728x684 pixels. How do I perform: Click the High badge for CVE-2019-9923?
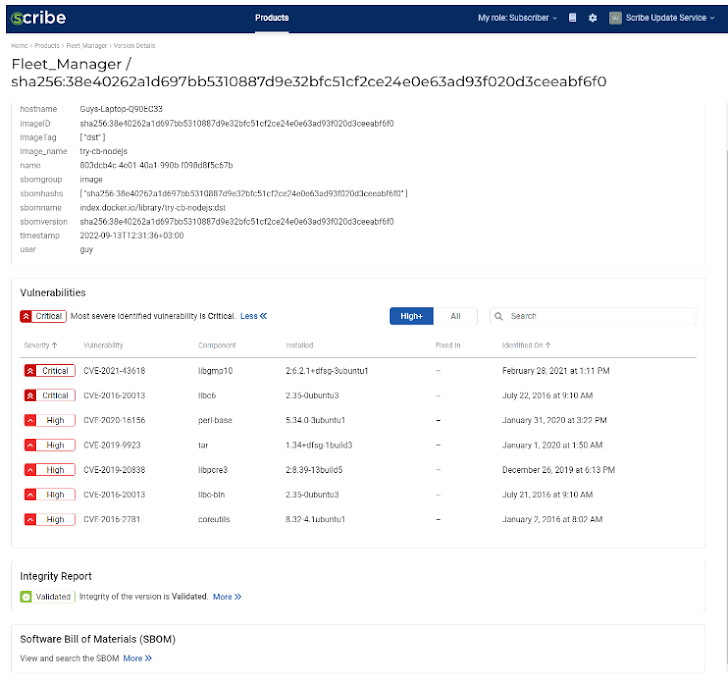[48, 445]
